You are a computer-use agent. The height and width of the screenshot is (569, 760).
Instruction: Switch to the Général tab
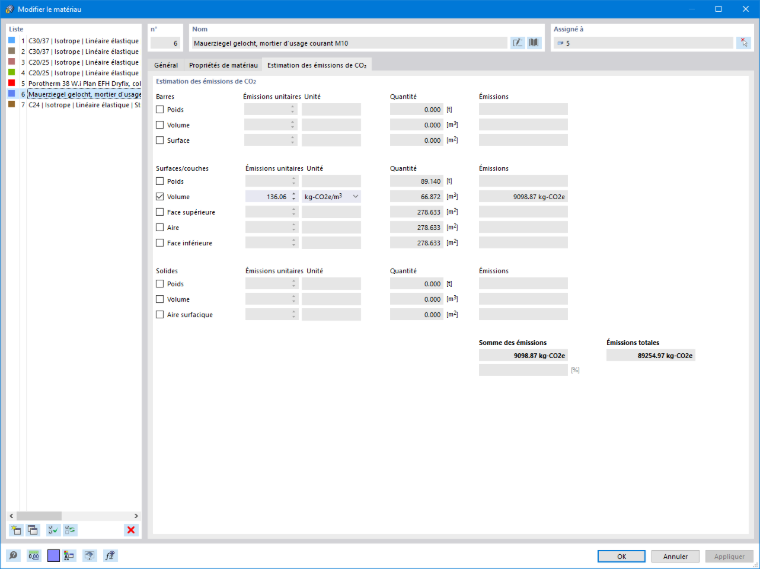point(166,65)
